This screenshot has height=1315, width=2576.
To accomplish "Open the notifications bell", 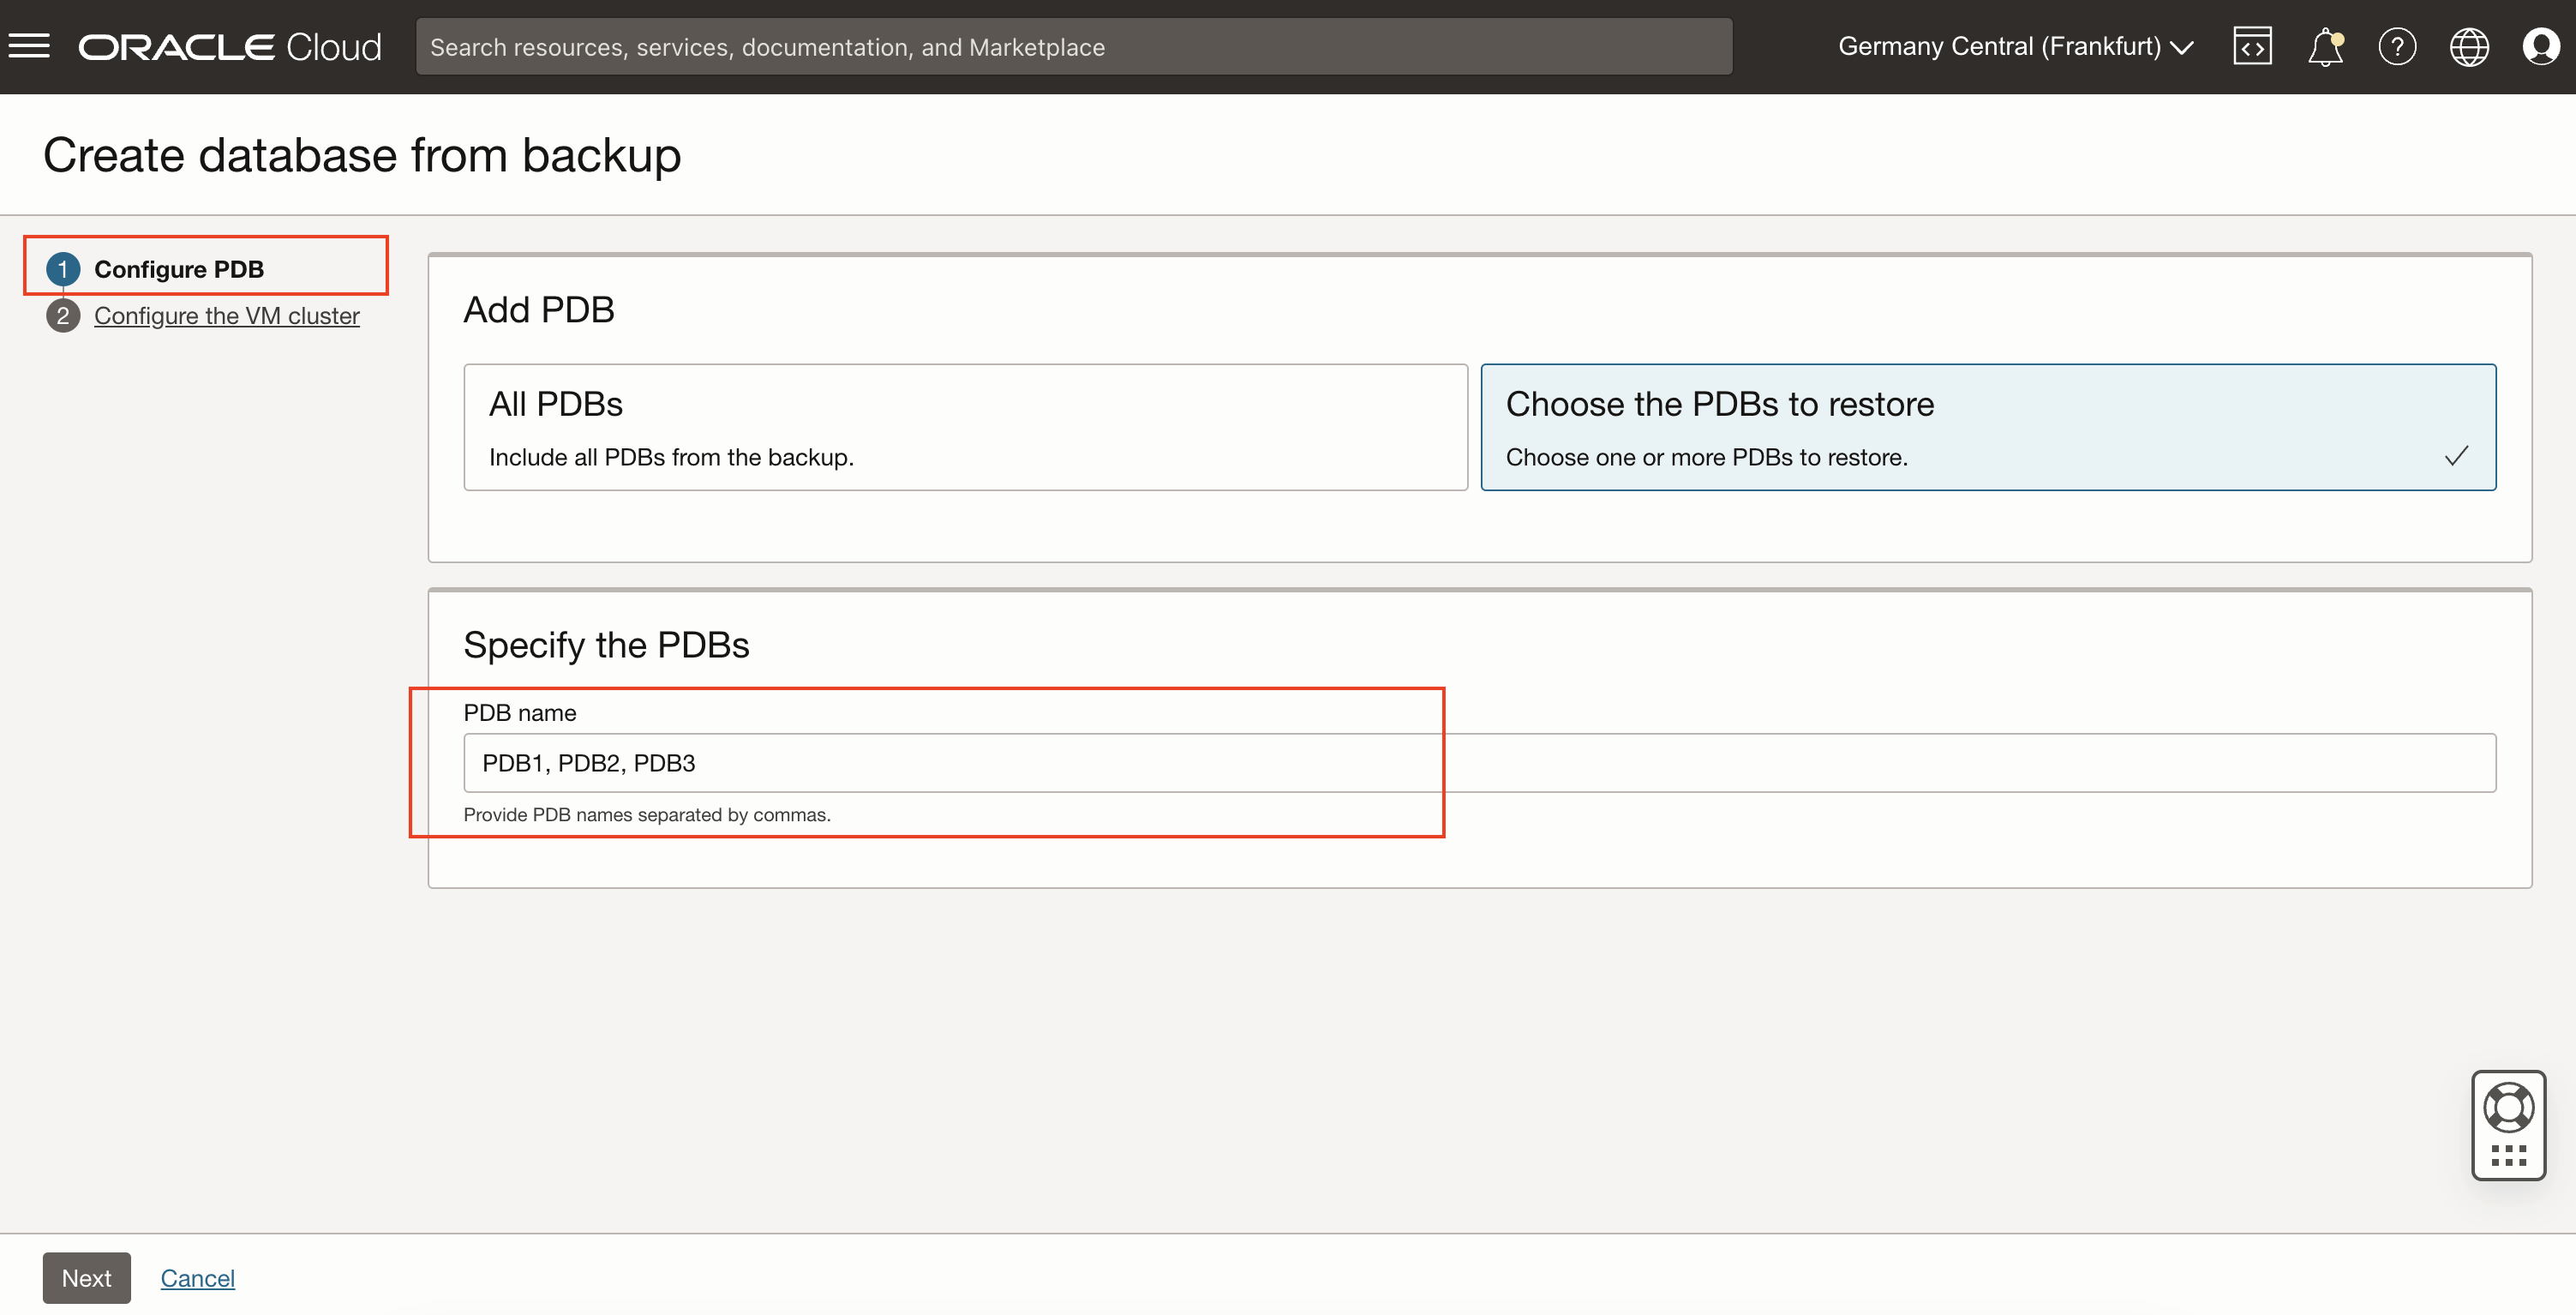I will pos(2325,46).
